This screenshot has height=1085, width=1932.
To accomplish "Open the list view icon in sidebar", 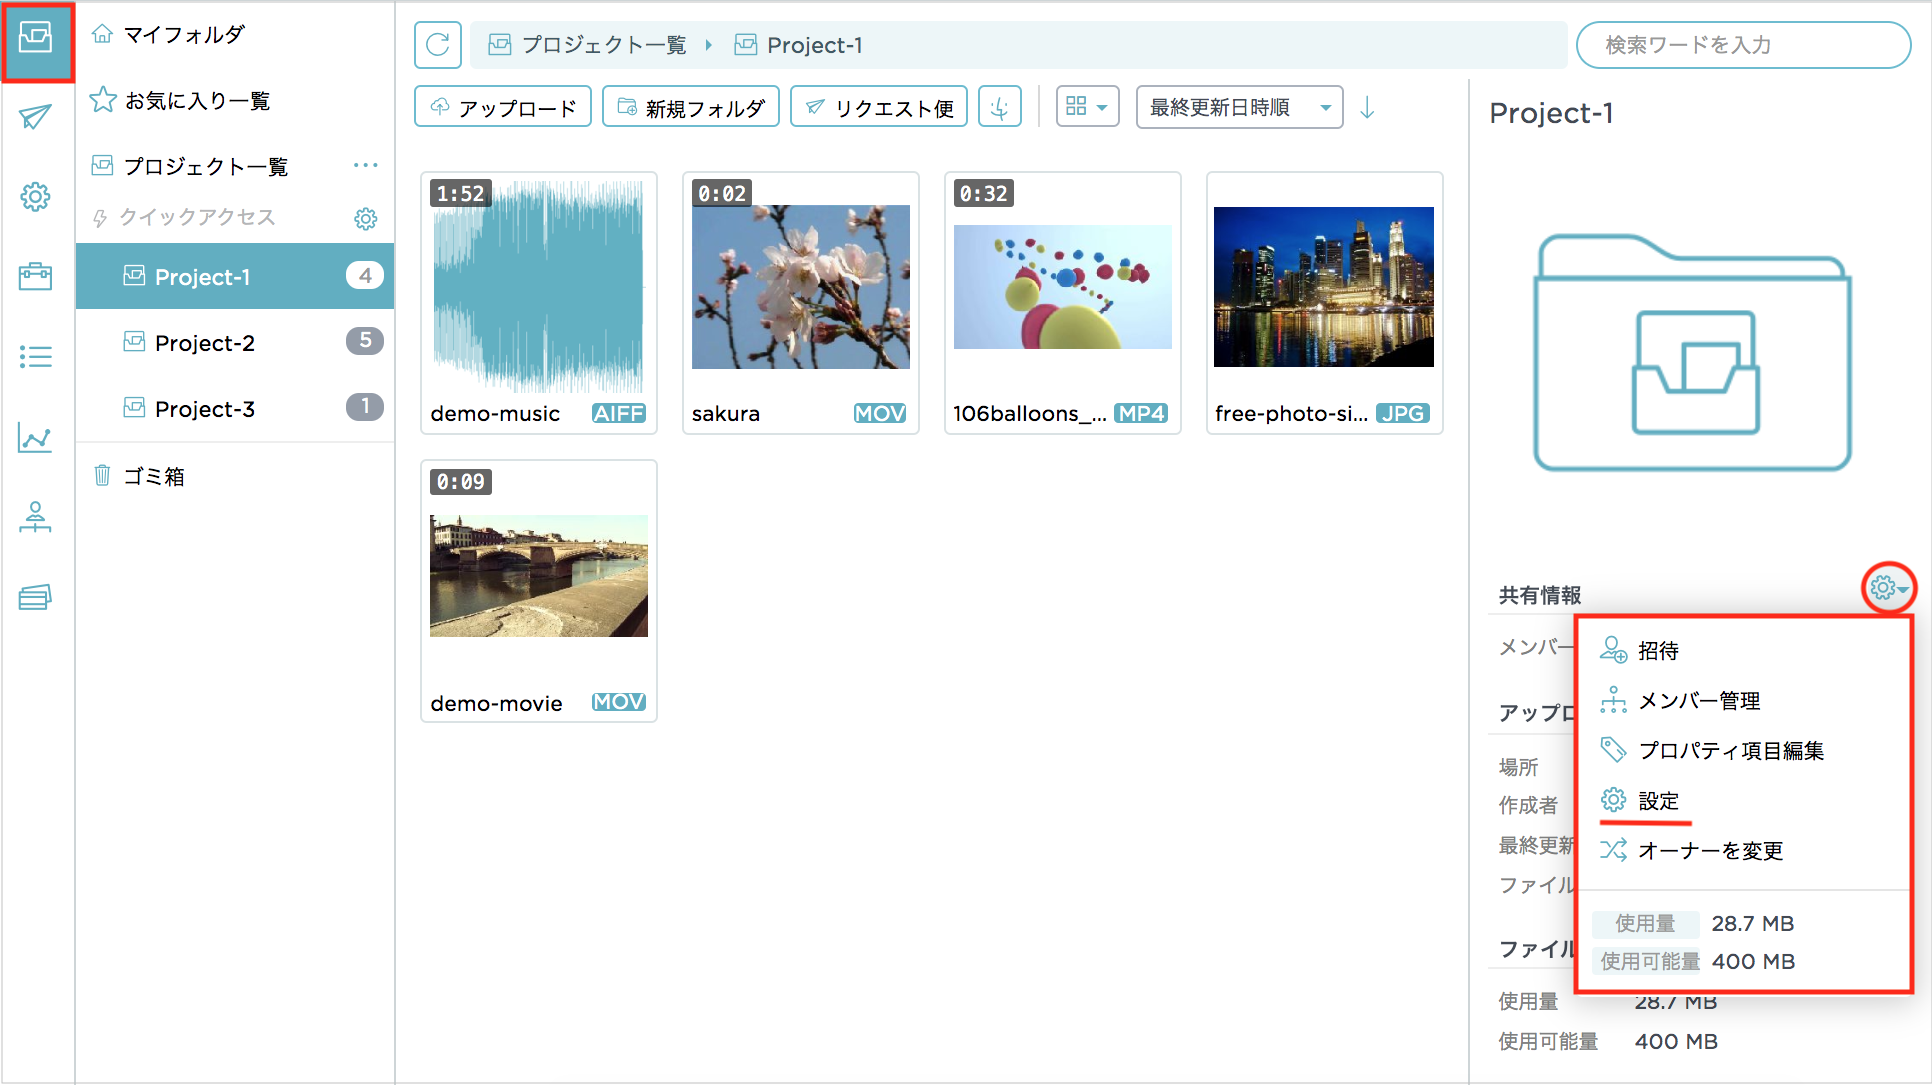I will point(36,356).
